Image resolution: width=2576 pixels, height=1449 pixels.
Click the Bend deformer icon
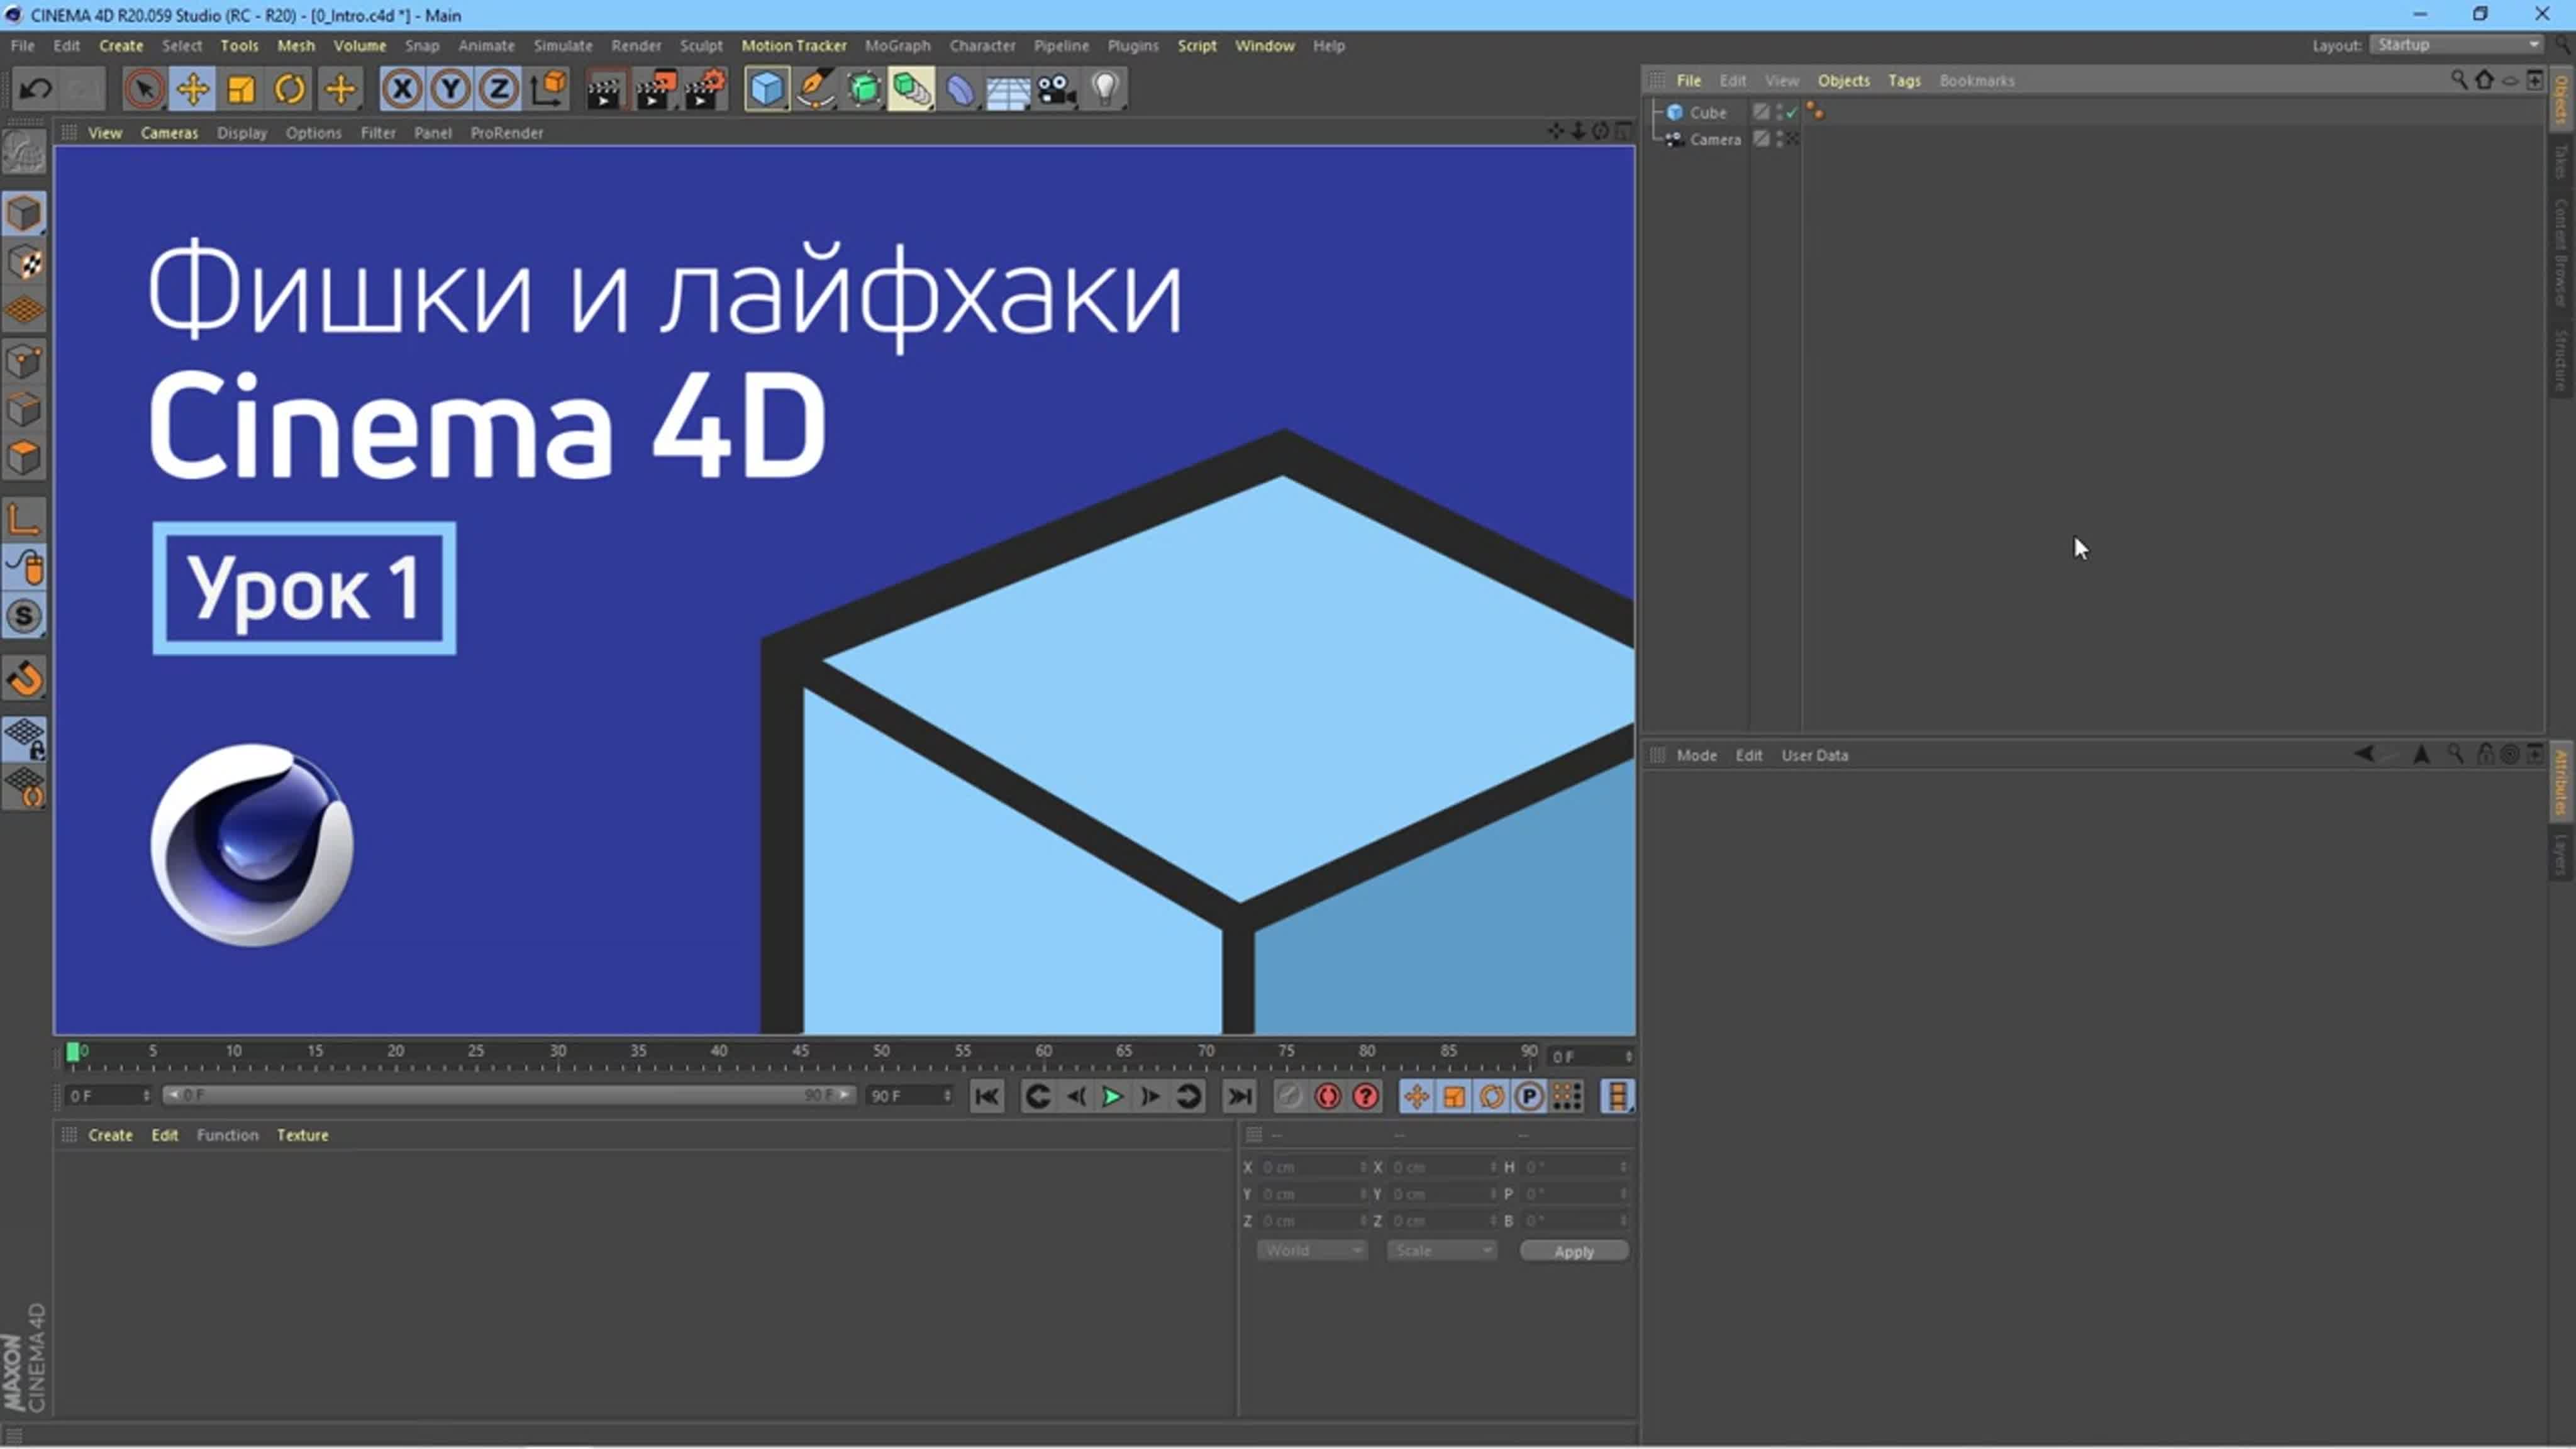pos(960,89)
